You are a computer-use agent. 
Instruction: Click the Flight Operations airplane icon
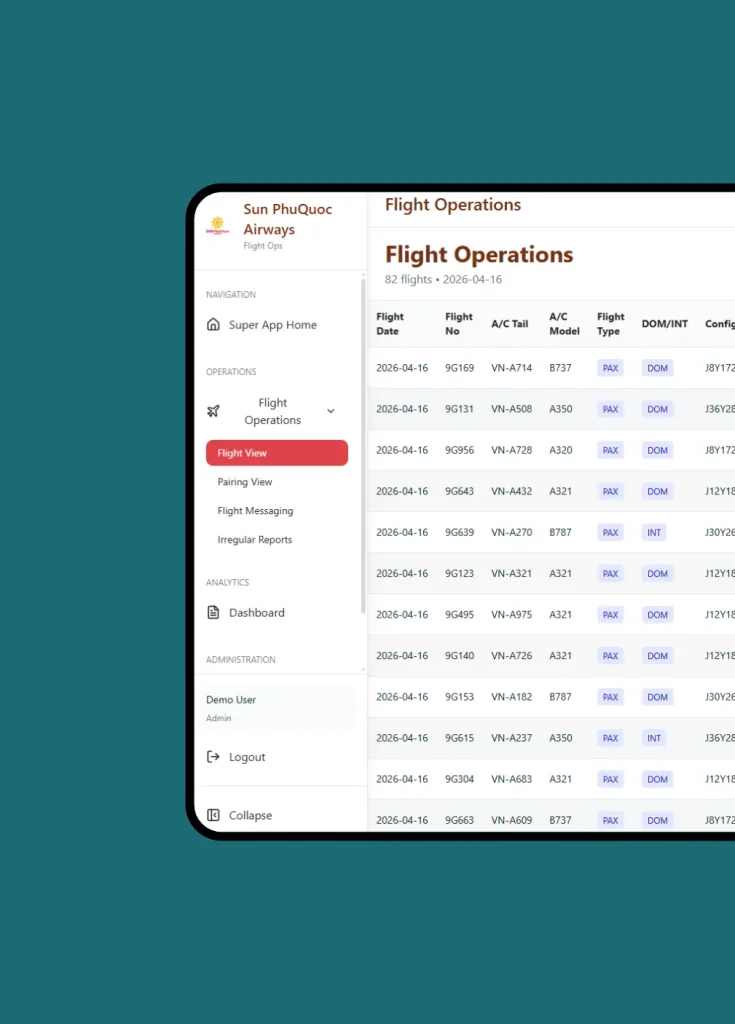[x=213, y=411]
